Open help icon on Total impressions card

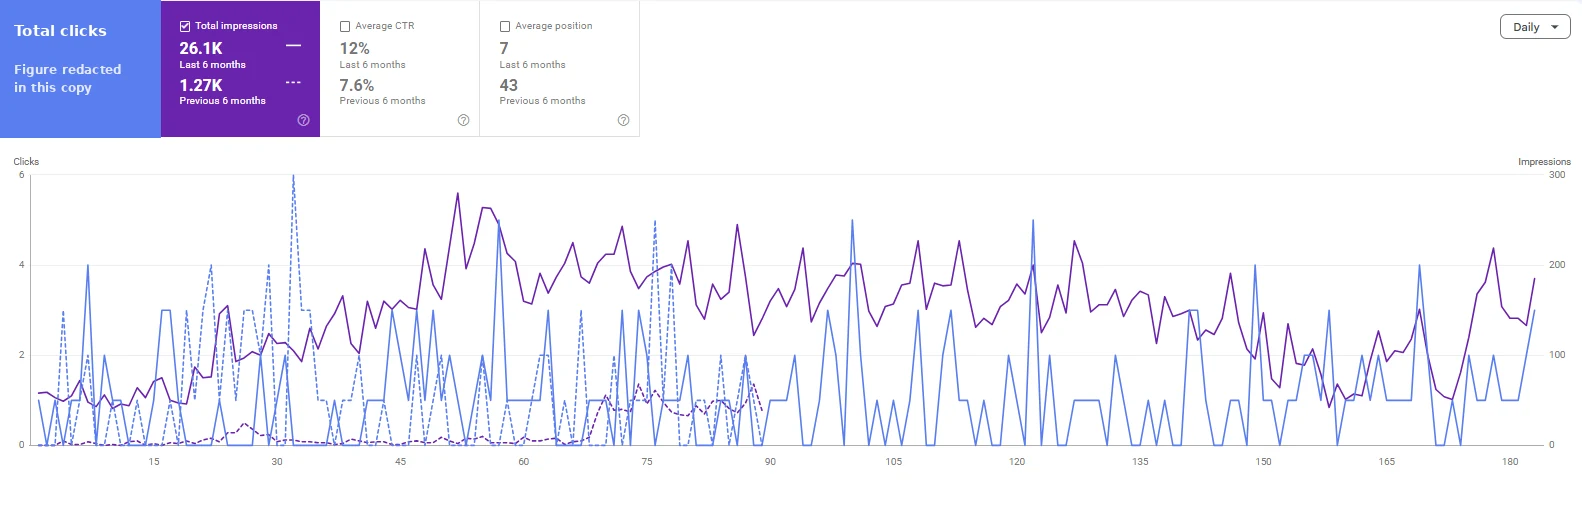(304, 120)
